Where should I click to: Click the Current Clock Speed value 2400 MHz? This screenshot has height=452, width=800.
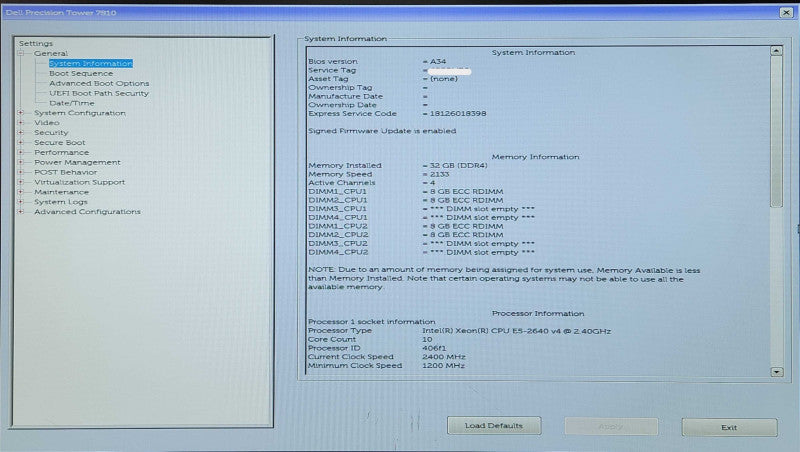point(443,357)
